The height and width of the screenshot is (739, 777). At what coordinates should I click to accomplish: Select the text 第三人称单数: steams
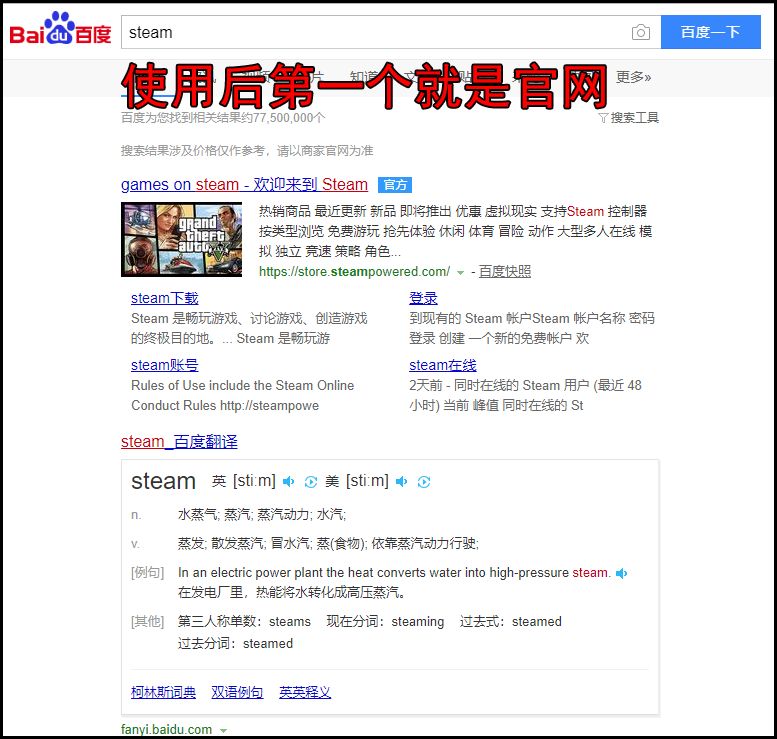[244, 622]
